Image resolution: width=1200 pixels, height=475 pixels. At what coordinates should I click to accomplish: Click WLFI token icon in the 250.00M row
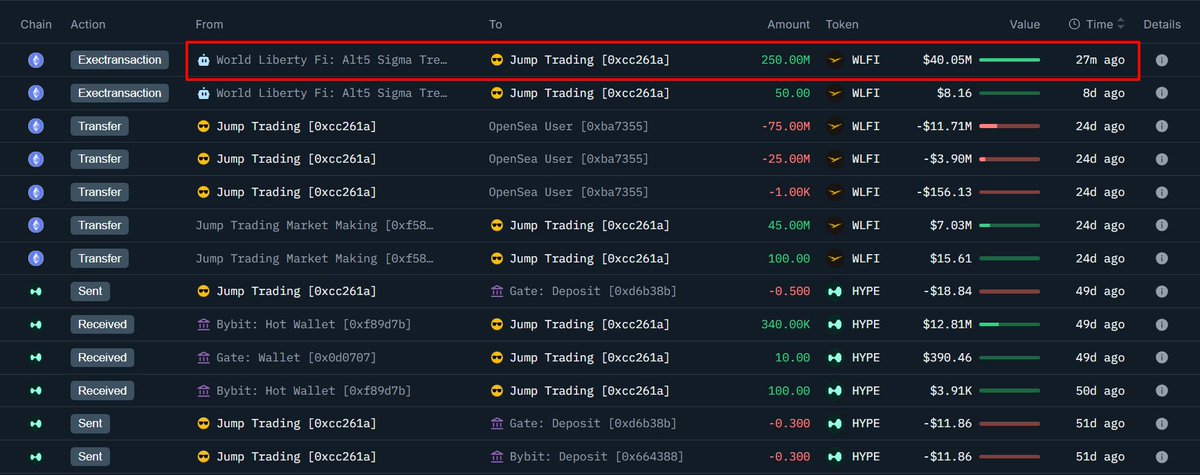[x=836, y=60]
